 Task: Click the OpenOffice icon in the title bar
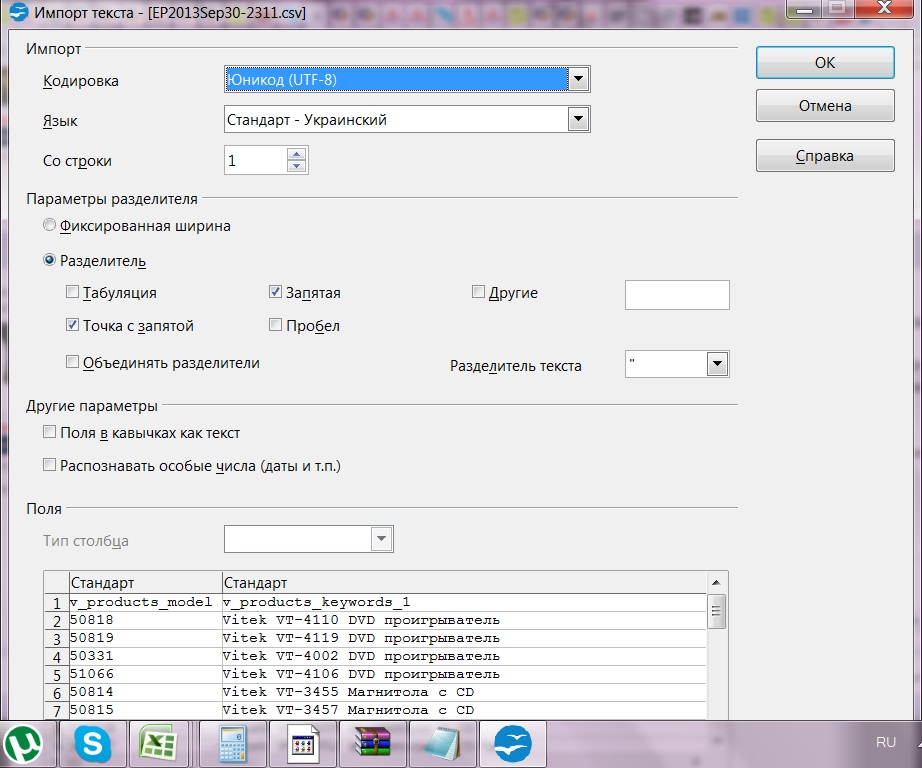pyautogui.click(x=18, y=12)
